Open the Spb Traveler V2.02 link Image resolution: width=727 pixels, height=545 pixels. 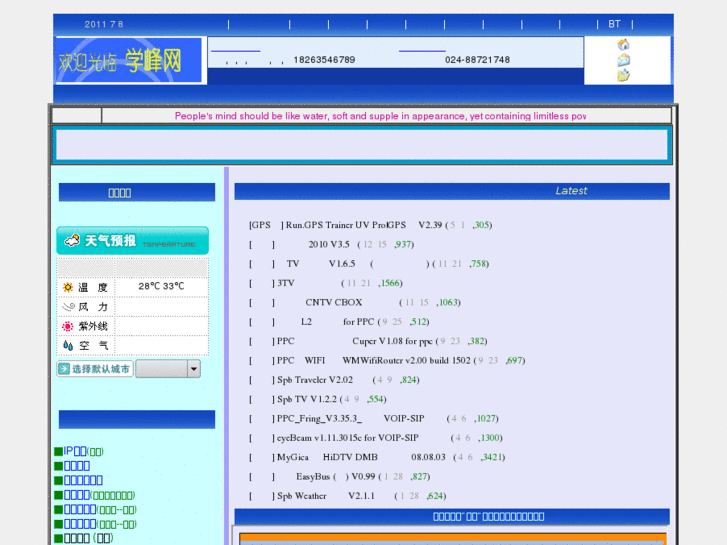click(x=314, y=380)
